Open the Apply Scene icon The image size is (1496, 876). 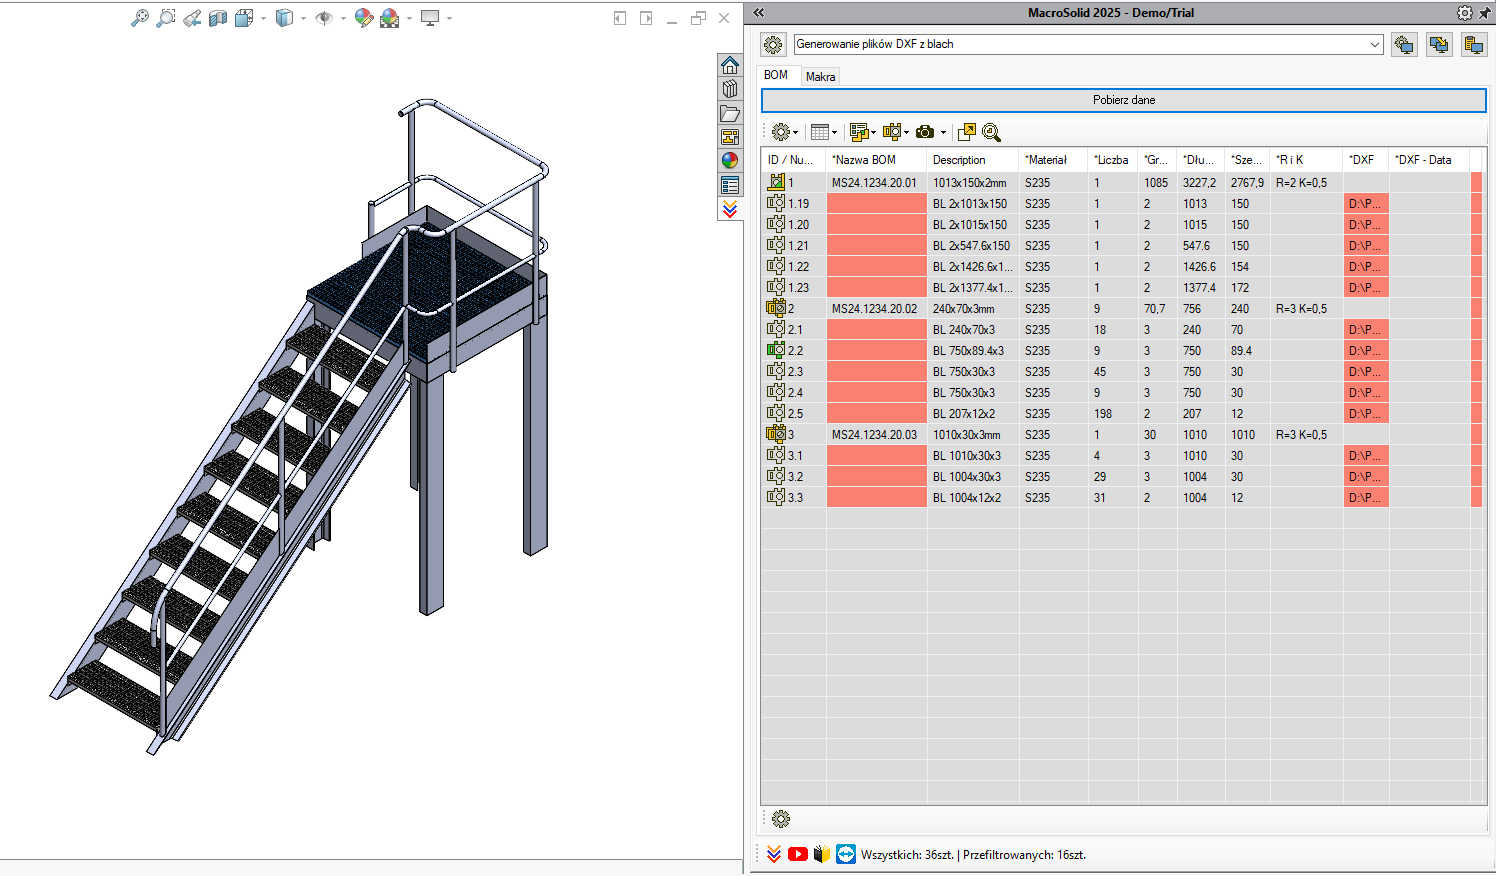point(390,18)
